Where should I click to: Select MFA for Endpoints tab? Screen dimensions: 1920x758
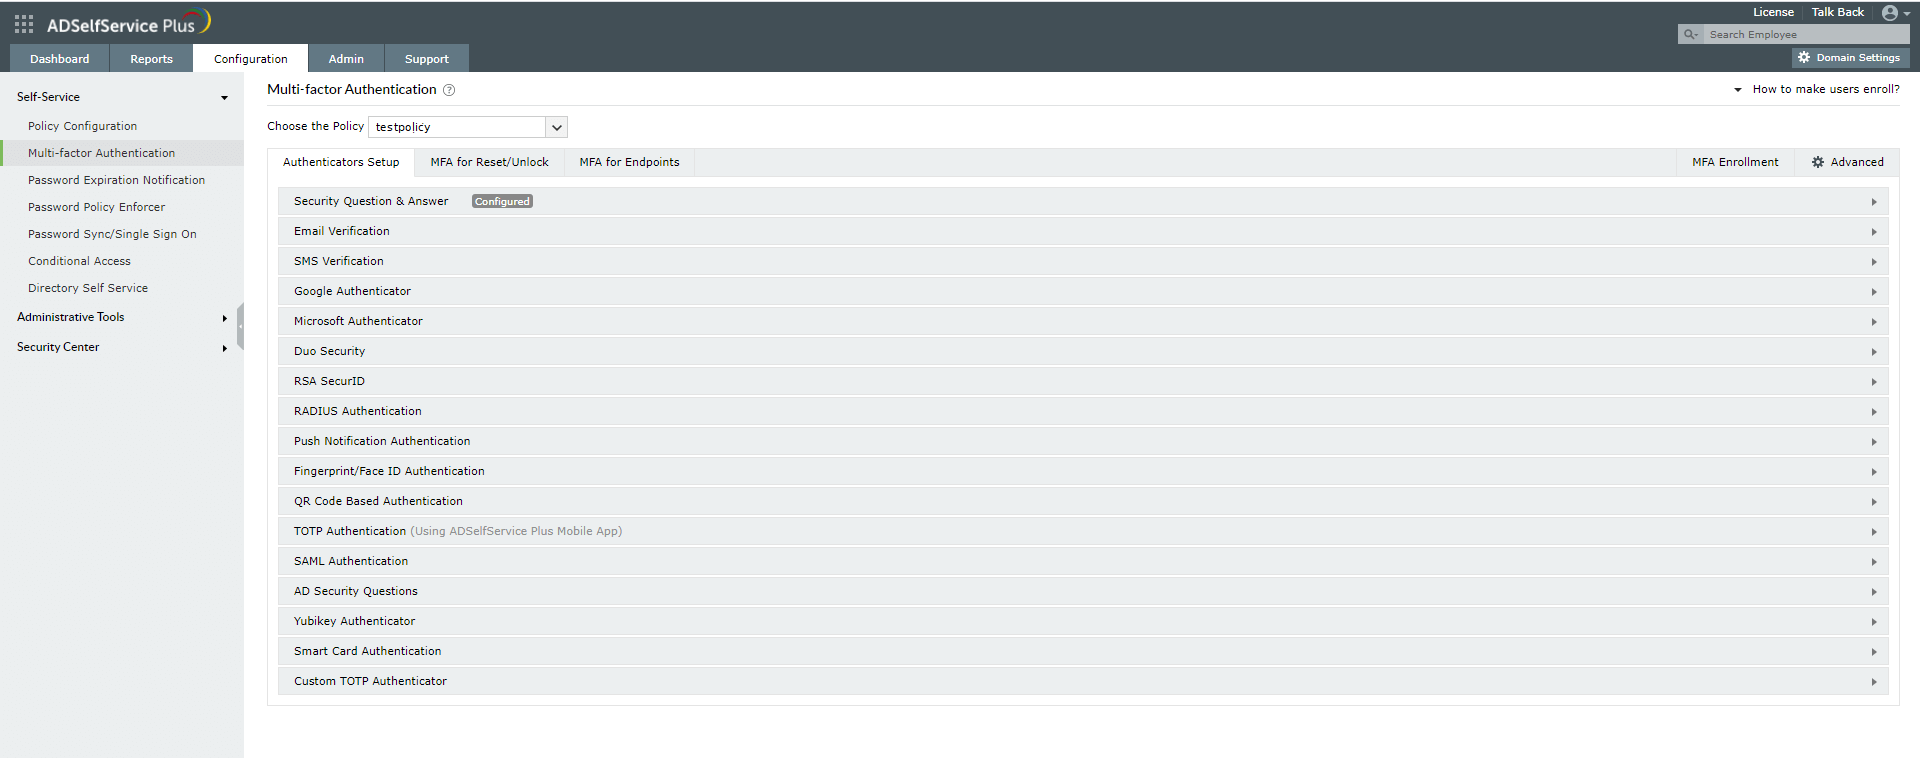pos(629,162)
